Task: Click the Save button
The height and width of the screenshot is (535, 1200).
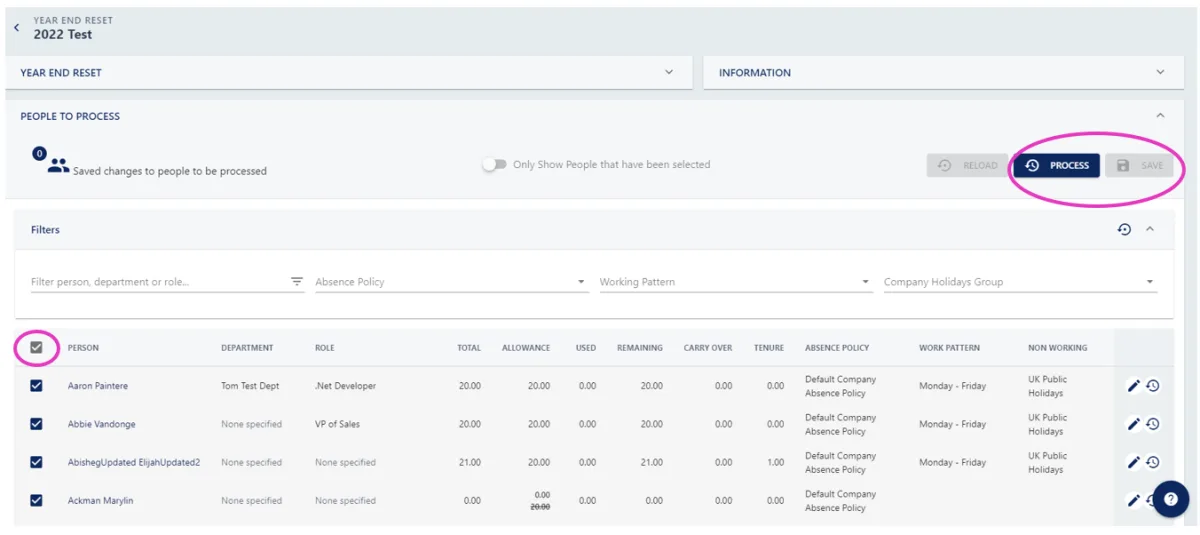Action: [x=1140, y=165]
